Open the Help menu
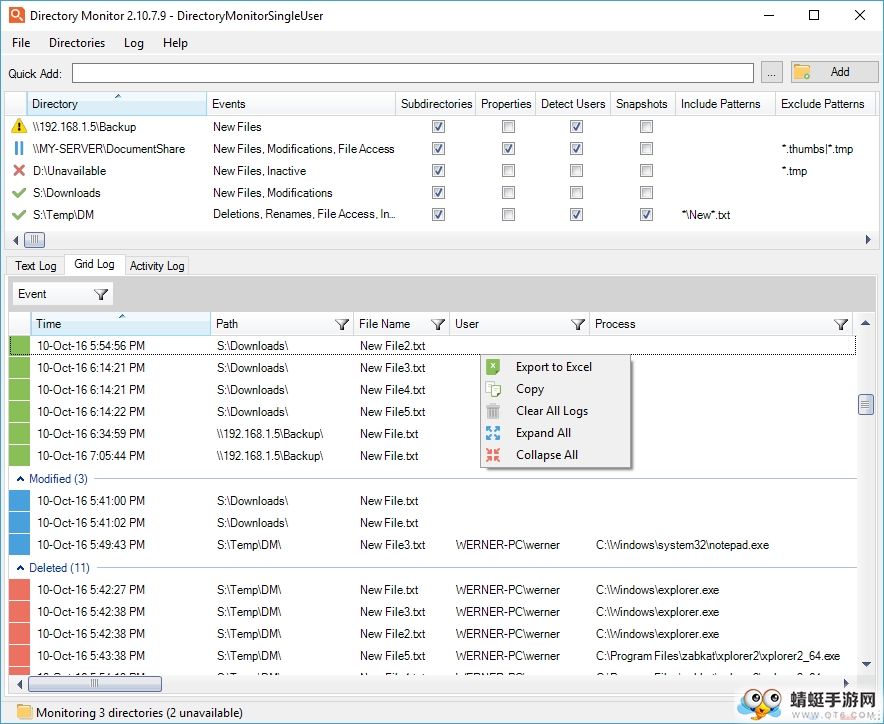 point(175,43)
